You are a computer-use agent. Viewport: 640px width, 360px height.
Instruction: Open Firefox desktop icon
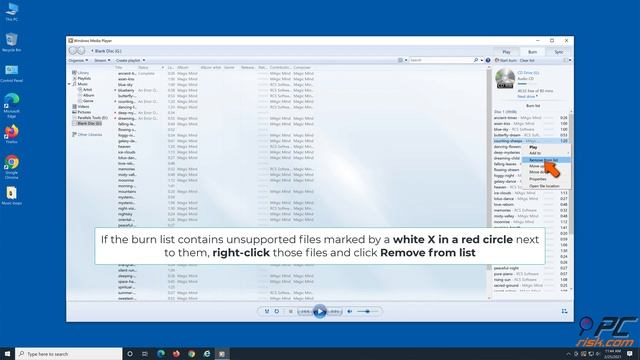point(11,134)
